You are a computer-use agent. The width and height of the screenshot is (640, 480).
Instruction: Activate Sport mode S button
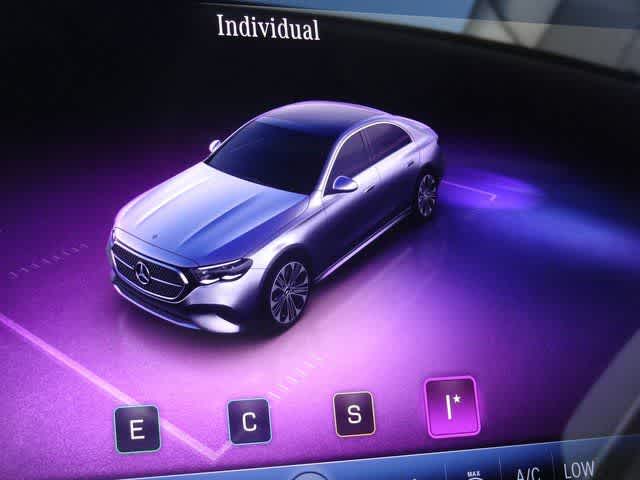coord(354,413)
